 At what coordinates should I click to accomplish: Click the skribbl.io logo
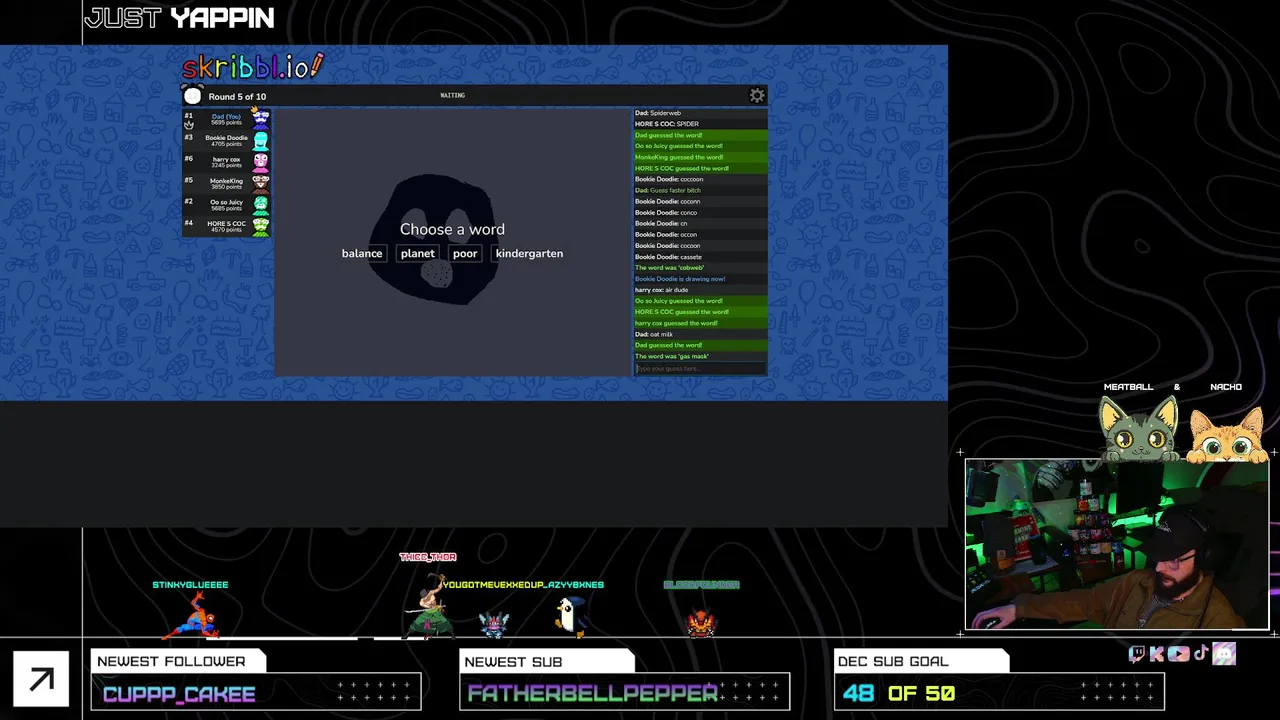tap(253, 67)
